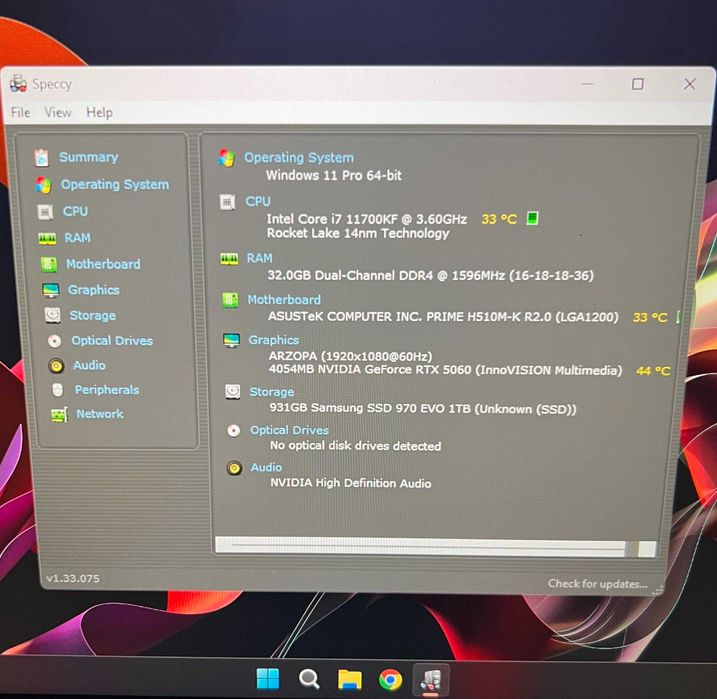Open File Explorer from taskbar
This screenshot has height=699, width=717.
coord(350,679)
